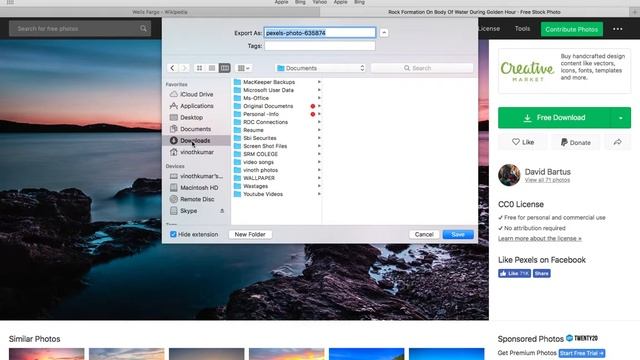This screenshot has width=640, height=360.
Task: Select Desktop in Favorites sidebar
Action: 191,118
